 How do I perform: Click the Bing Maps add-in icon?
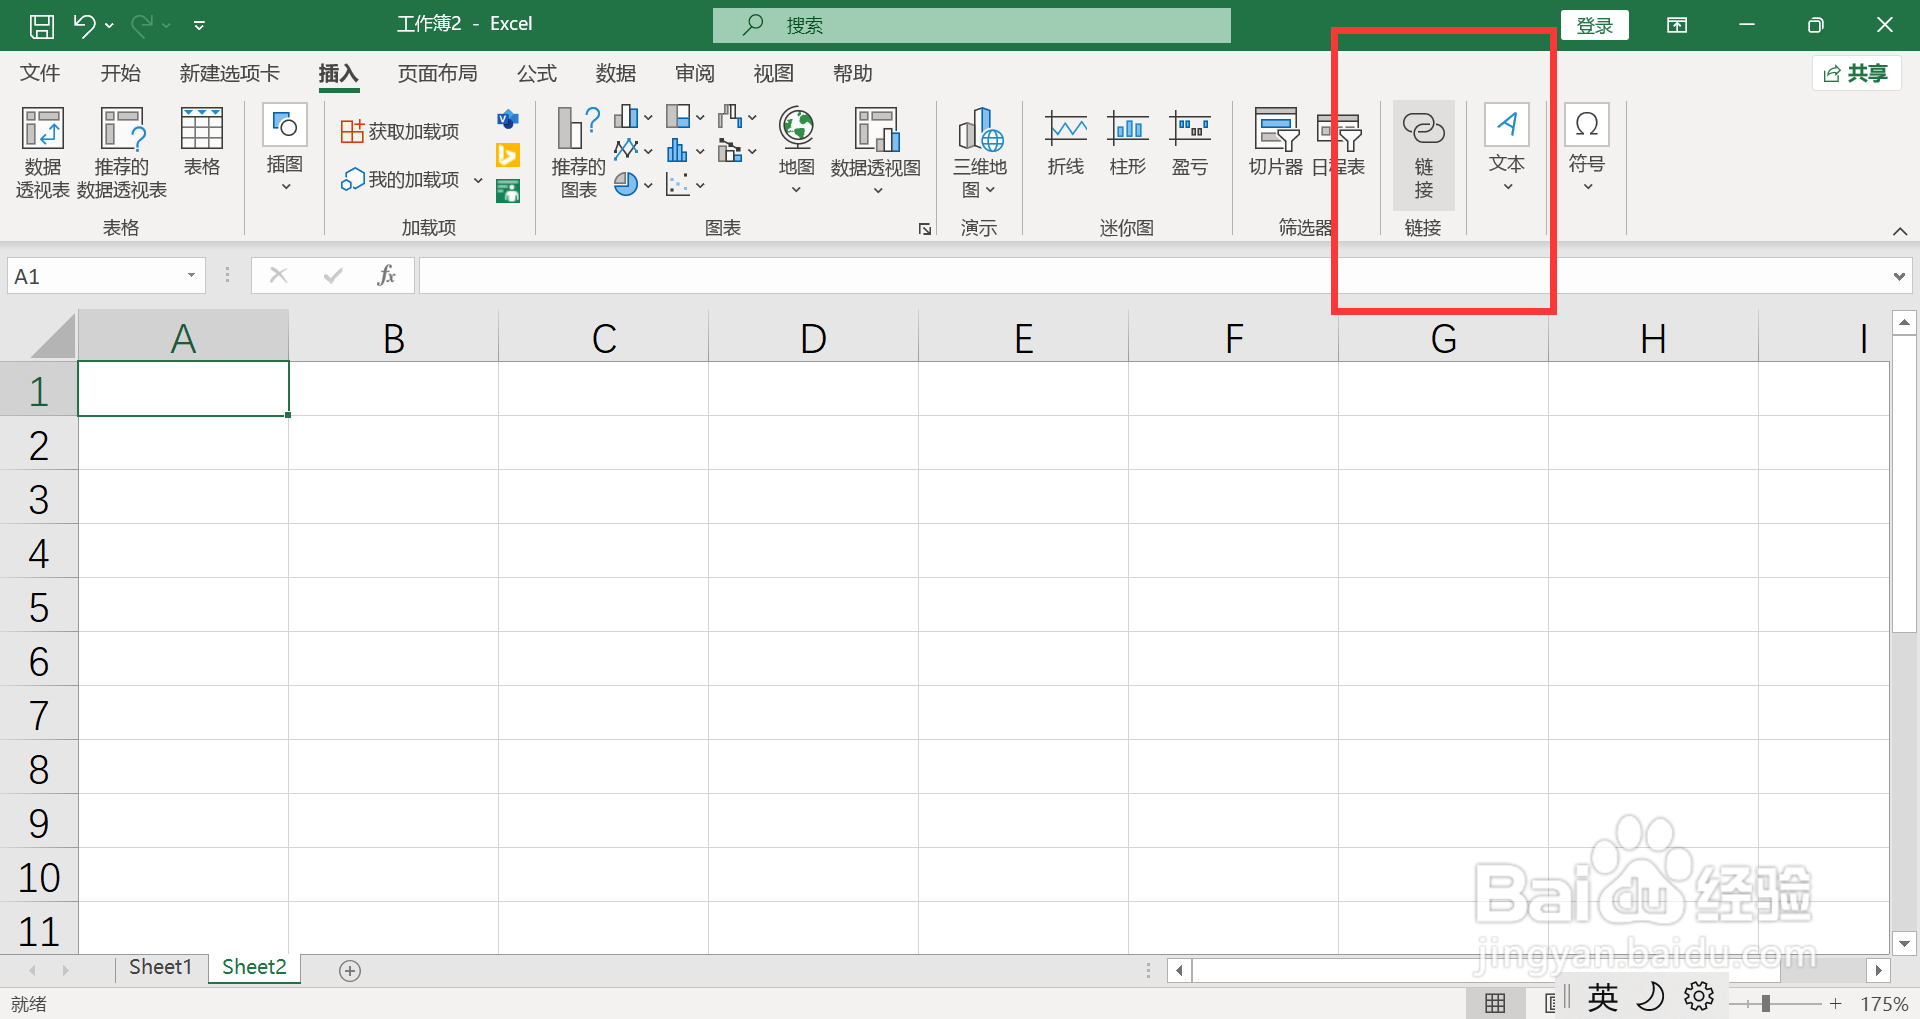click(508, 155)
